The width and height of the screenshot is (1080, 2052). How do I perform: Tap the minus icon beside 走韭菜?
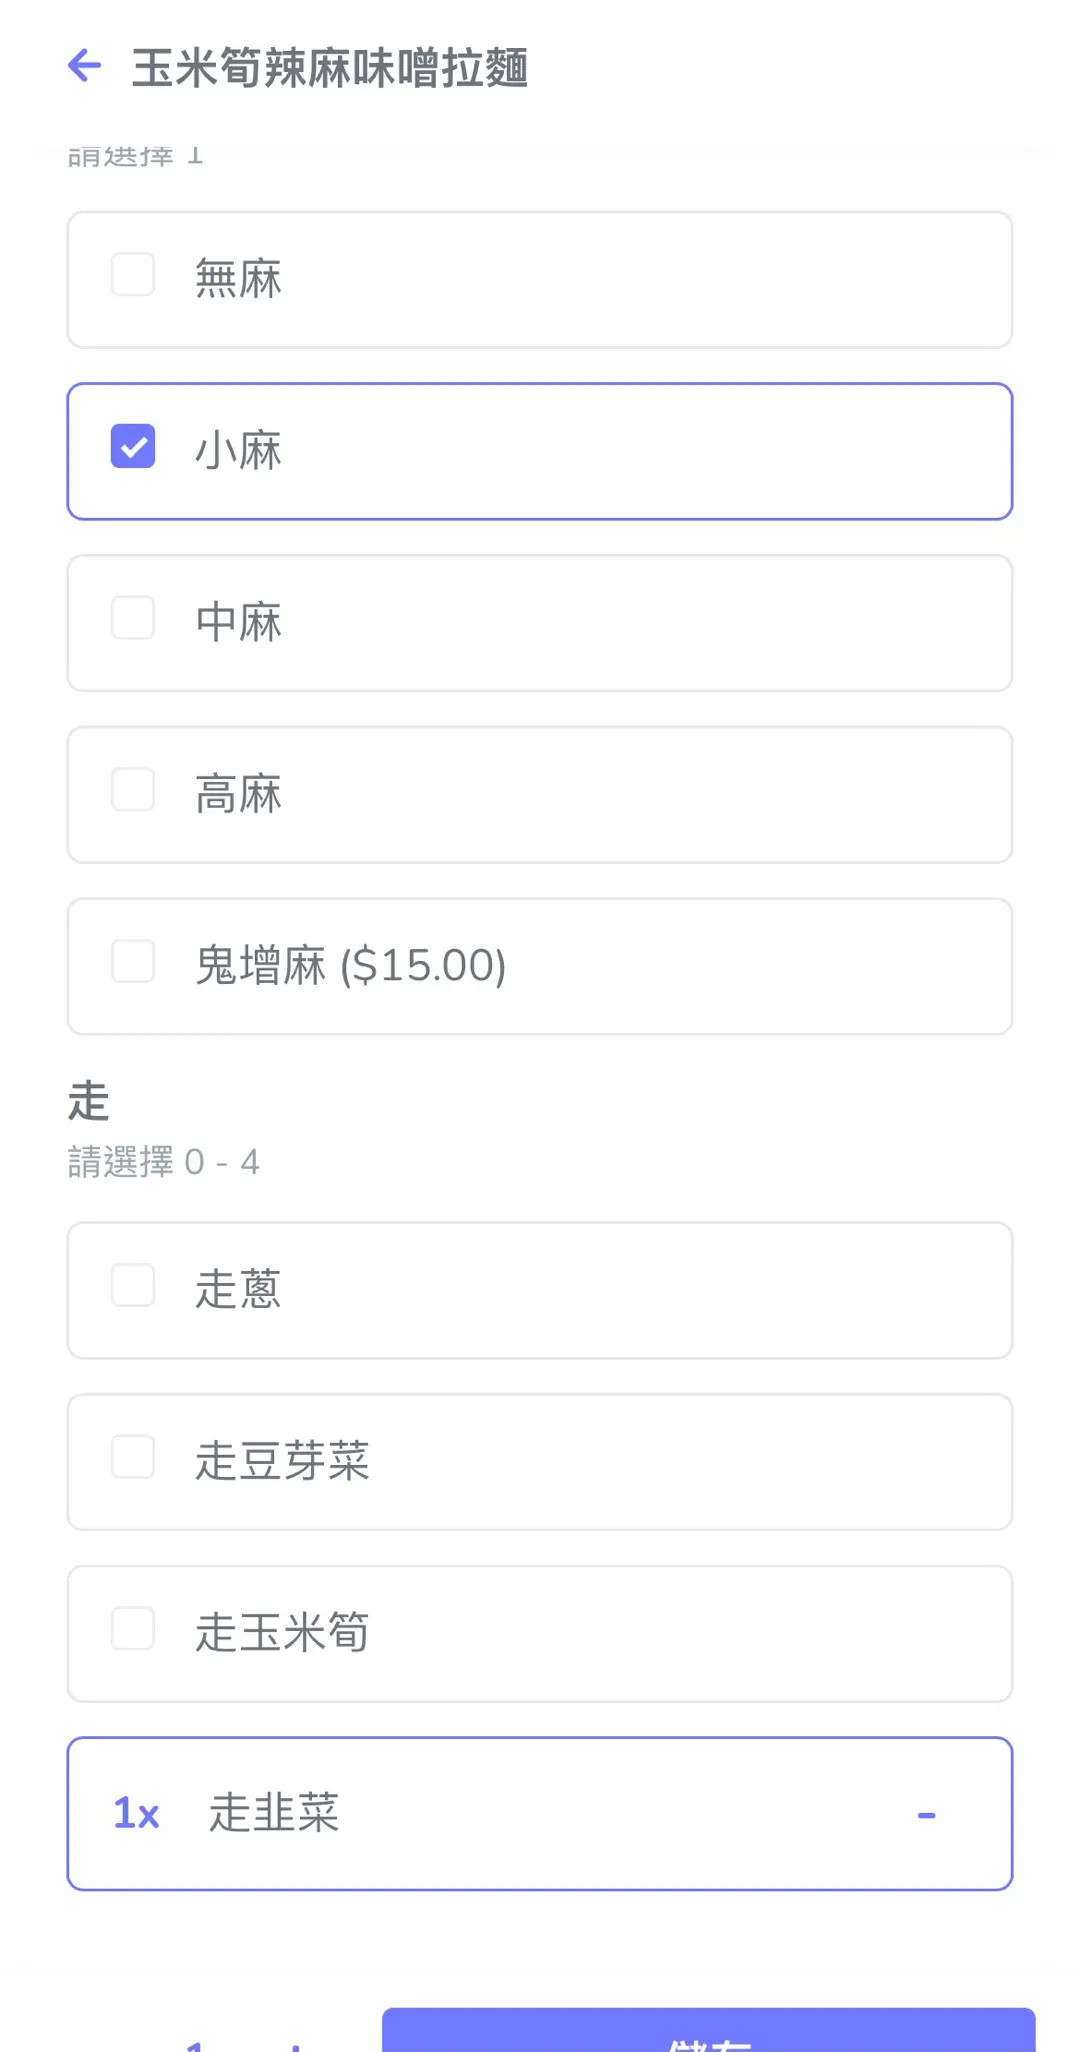click(x=926, y=1815)
